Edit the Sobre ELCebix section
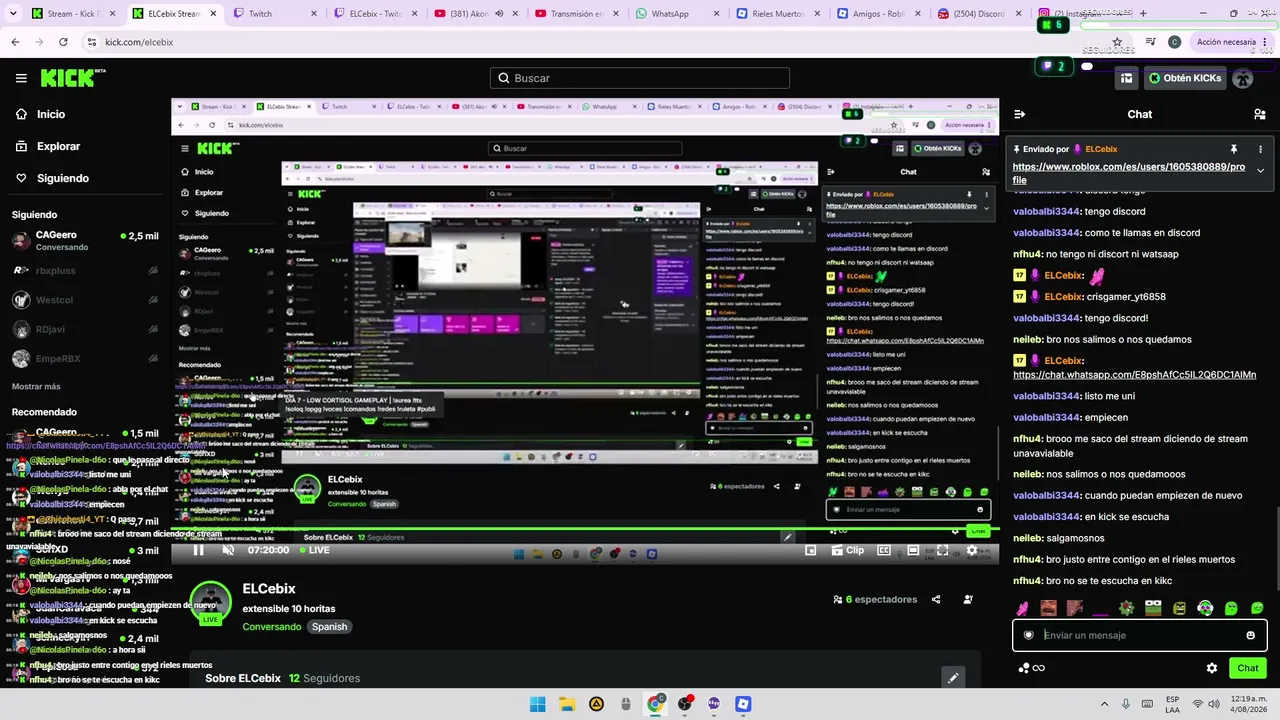This screenshot has height=720, width=1280. [953, 678]
